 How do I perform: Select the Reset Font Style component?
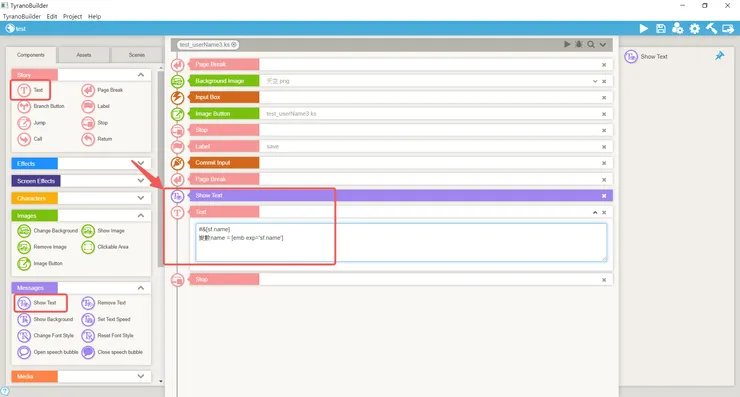tap(108, 336)
